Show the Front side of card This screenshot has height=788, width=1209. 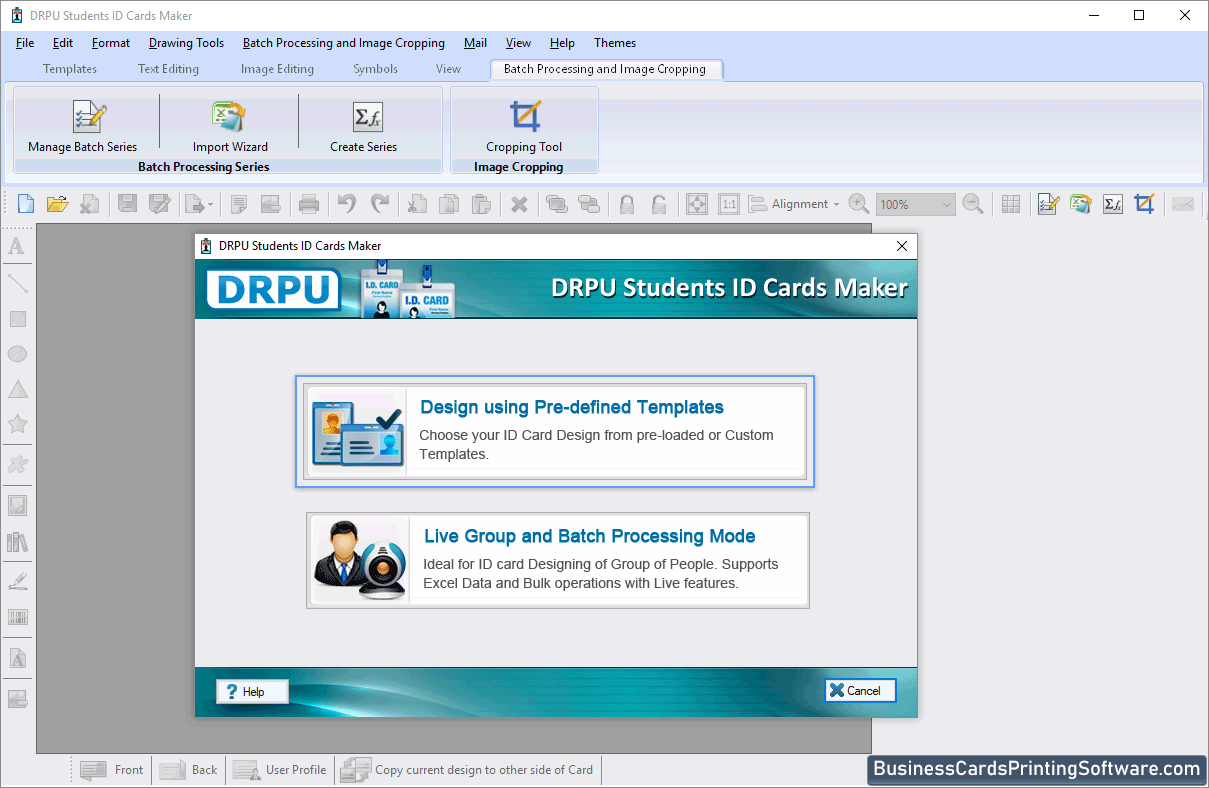113,770
